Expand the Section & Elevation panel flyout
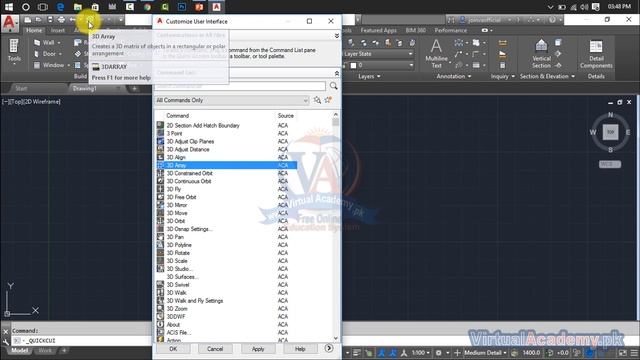This screenshot has height=360, width=640. pos(547,76)
